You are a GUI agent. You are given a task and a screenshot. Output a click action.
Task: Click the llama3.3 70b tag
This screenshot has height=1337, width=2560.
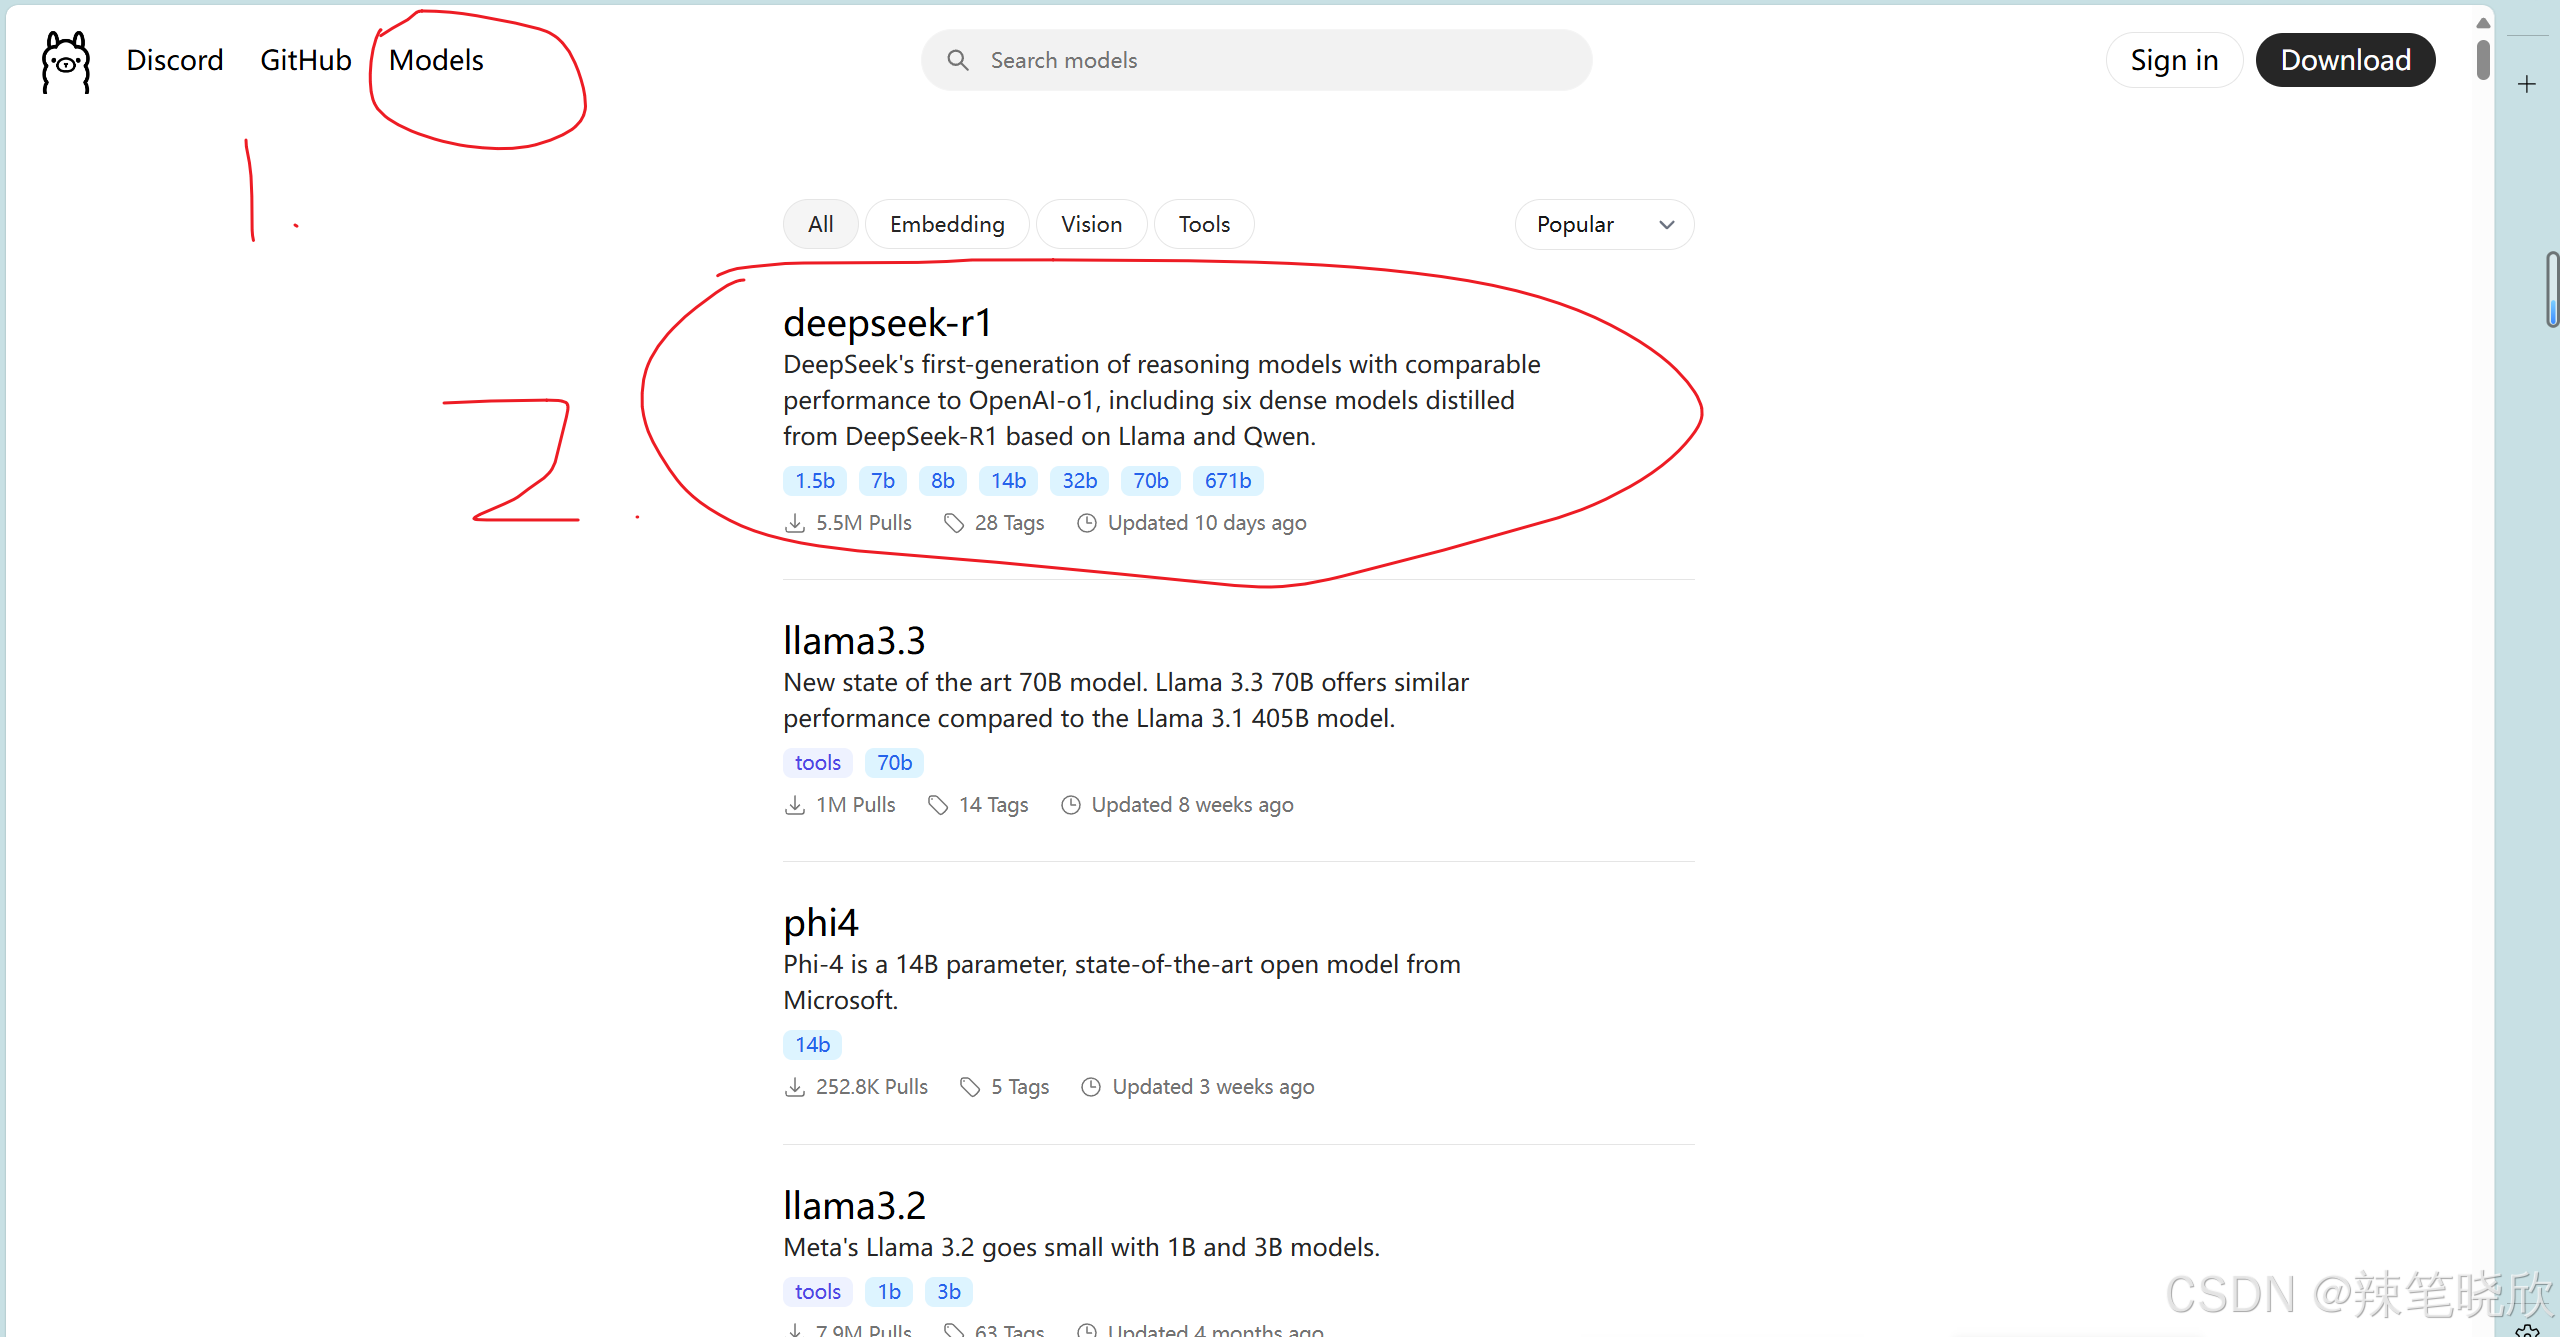[894, 763]
